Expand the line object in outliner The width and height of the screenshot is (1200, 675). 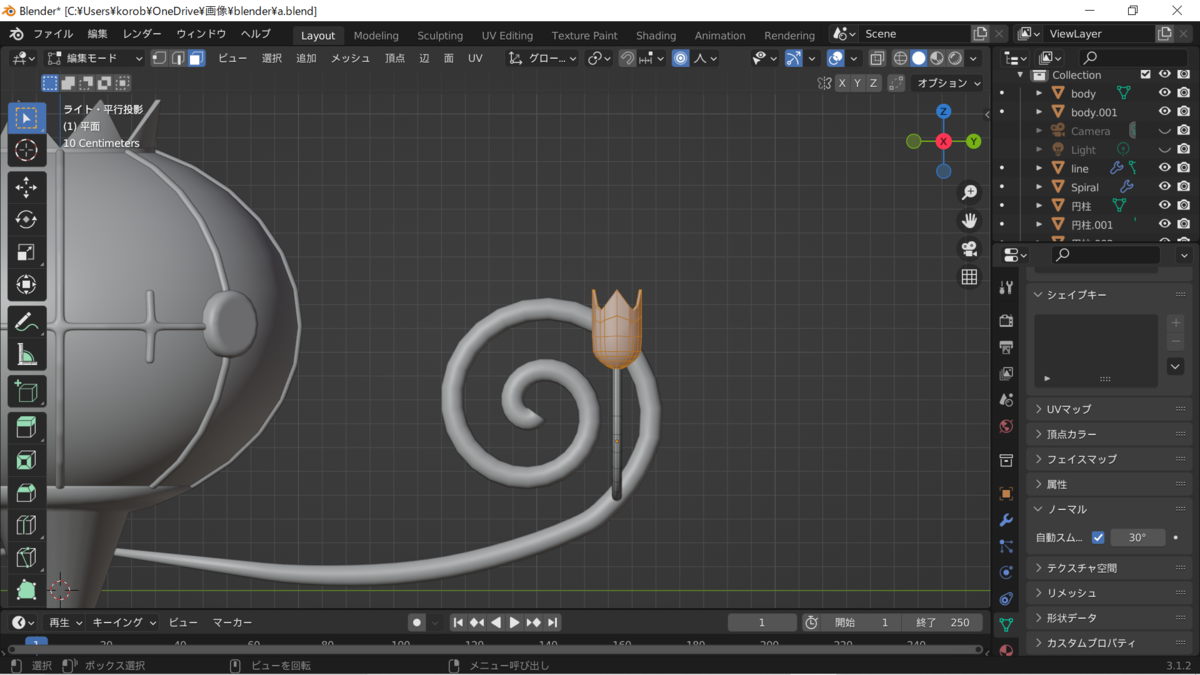[1039, 168]
